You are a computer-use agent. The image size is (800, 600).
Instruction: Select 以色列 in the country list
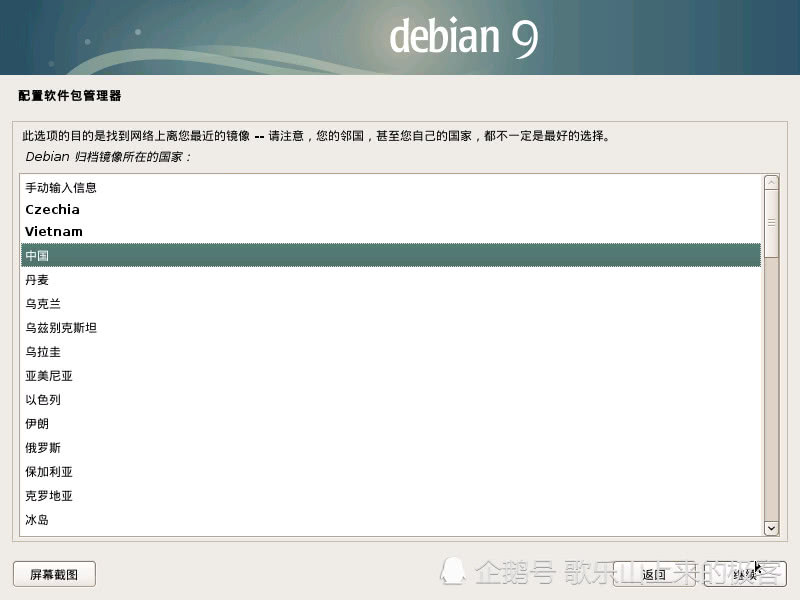click(x=391, y=399)
